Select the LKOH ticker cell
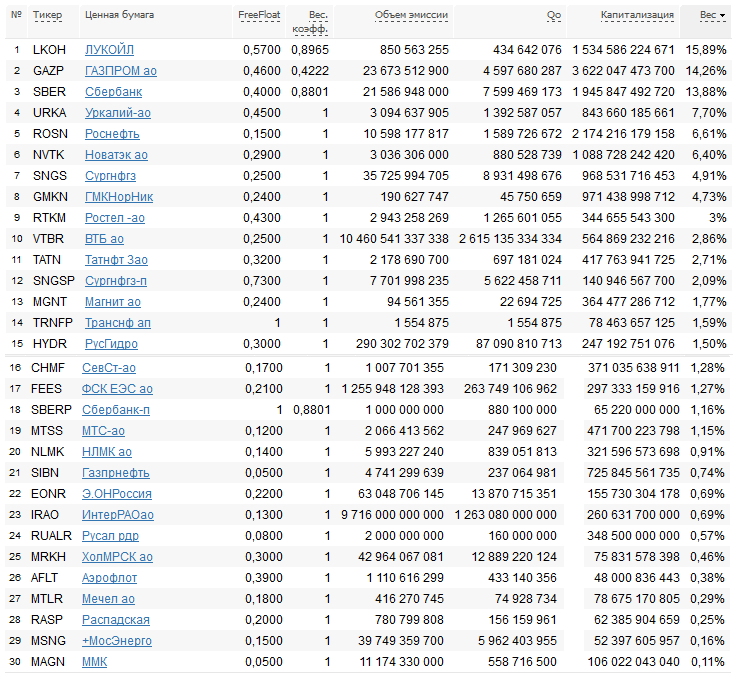 point(49,50)
